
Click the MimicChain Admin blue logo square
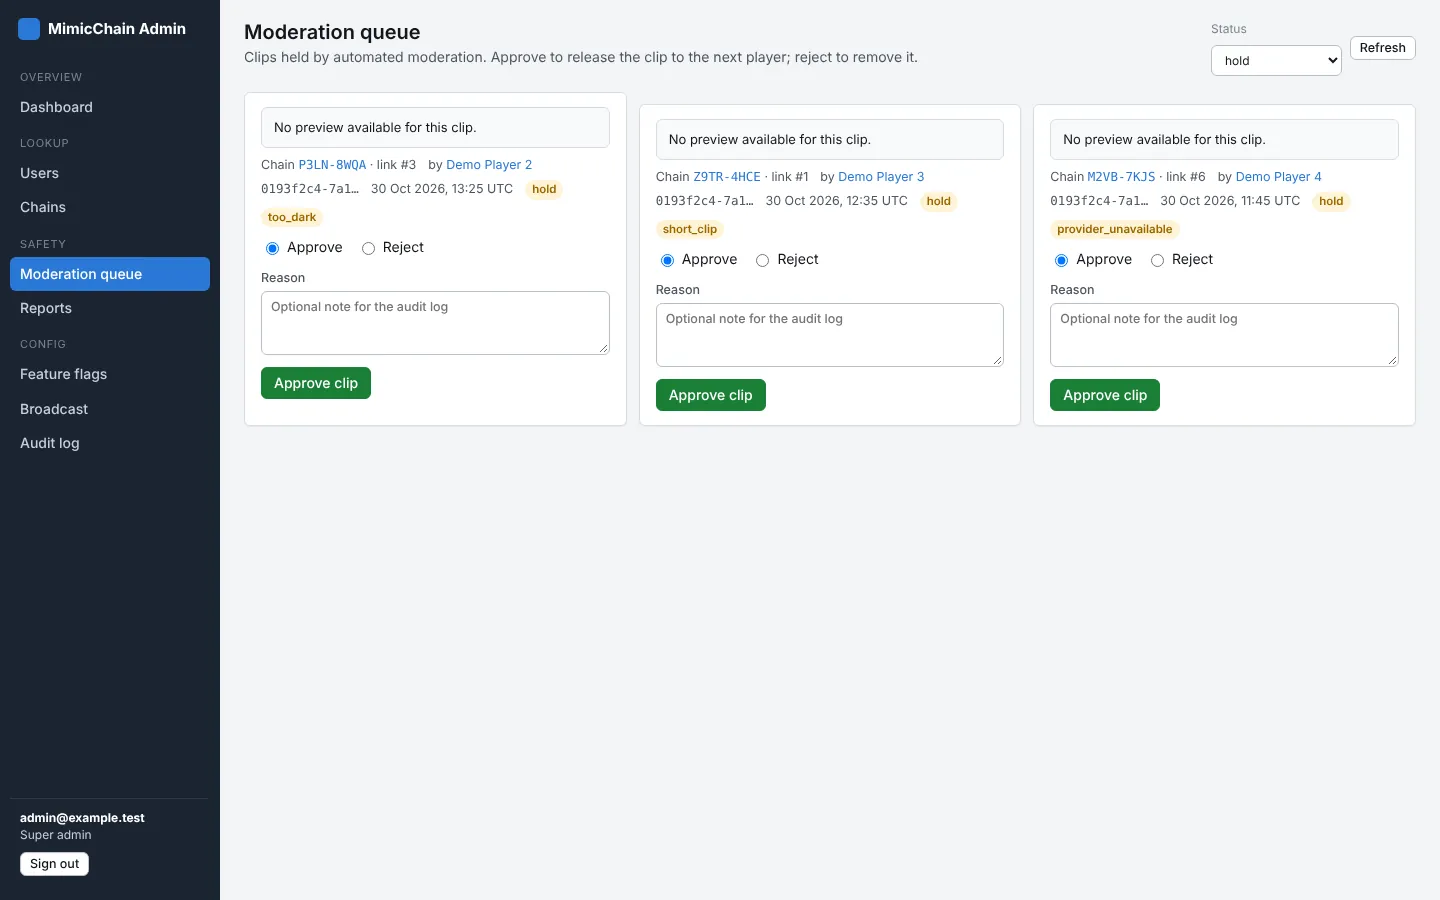(29, 29)
